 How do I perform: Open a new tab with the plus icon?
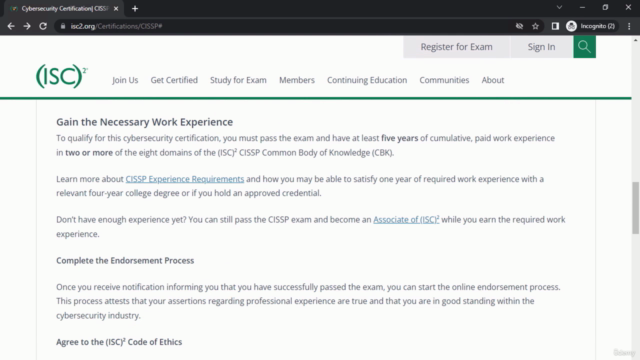(135, 9)
